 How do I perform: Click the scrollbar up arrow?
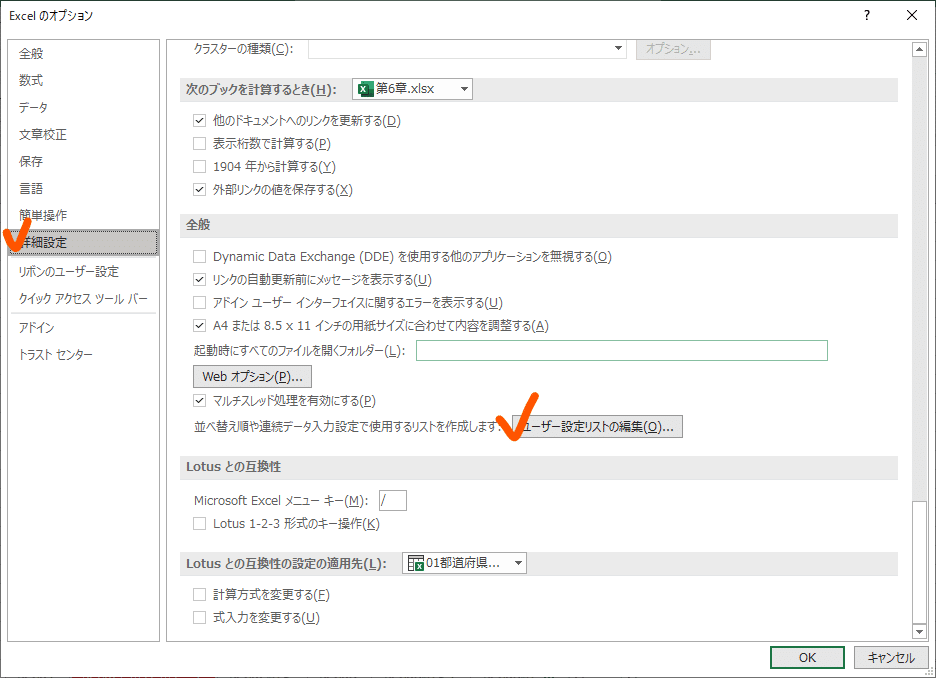(919, 50)
